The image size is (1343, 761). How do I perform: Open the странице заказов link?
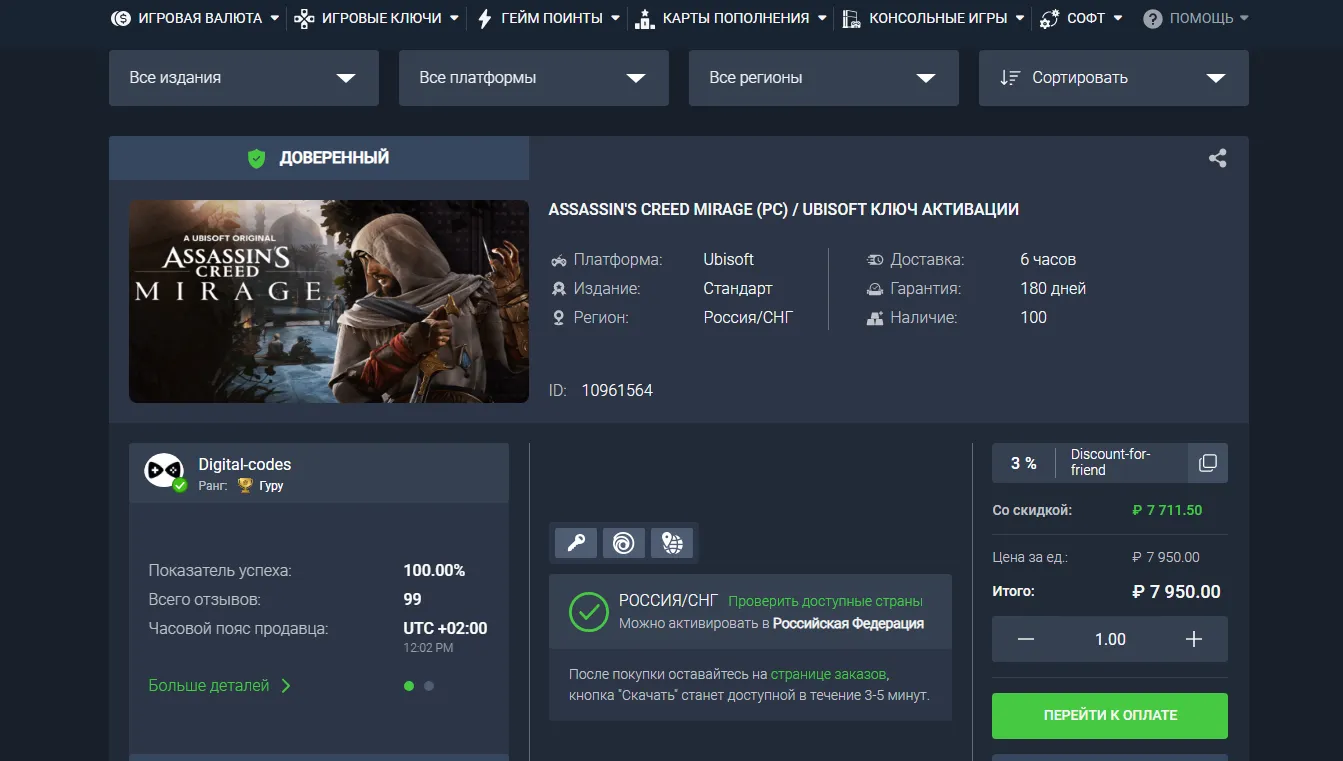(829, 674)
